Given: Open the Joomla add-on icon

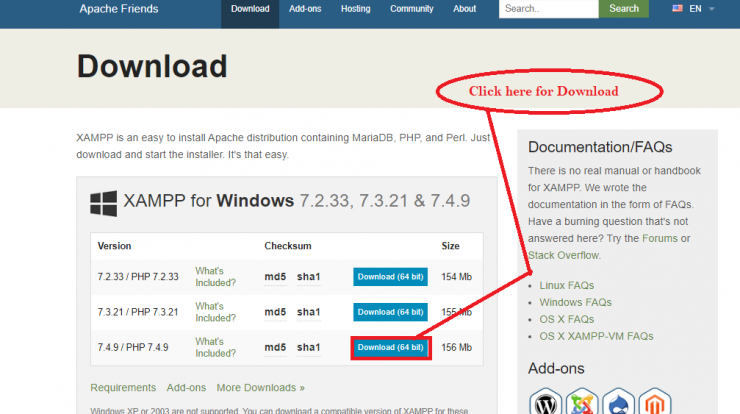Looking at the screenshot, I should coord(582,401).
